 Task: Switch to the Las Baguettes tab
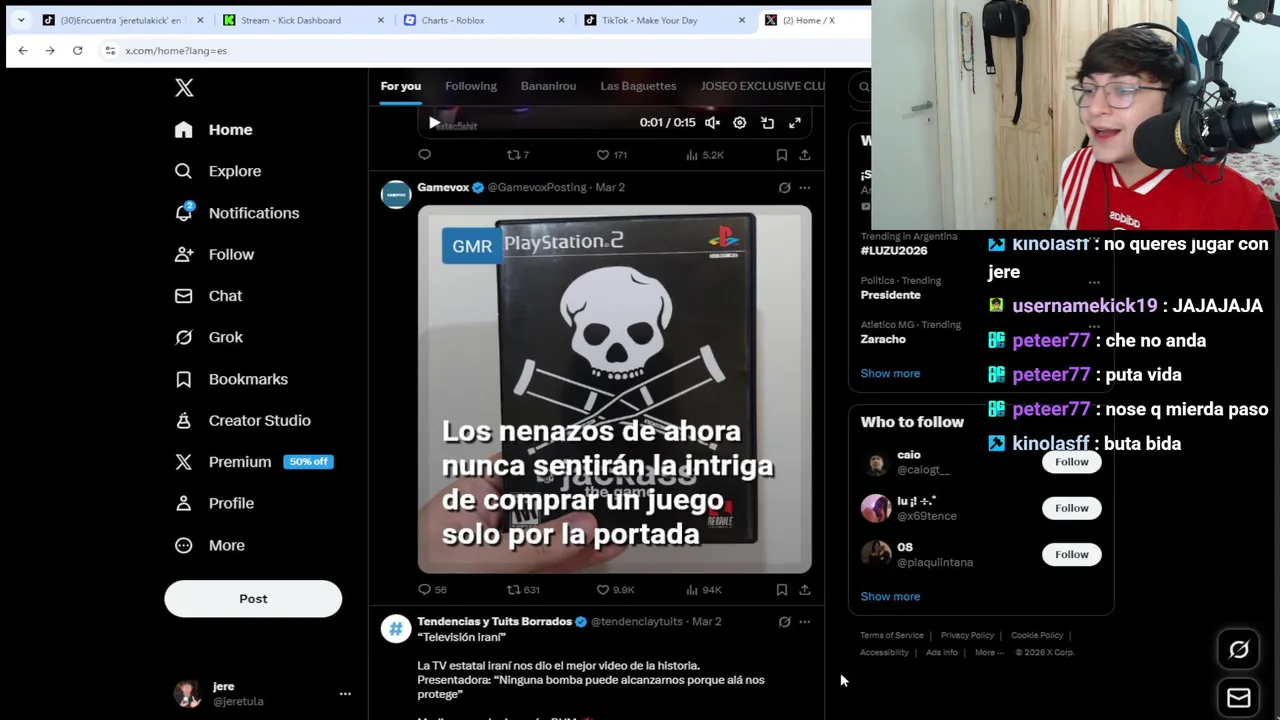tap(638, 86)
